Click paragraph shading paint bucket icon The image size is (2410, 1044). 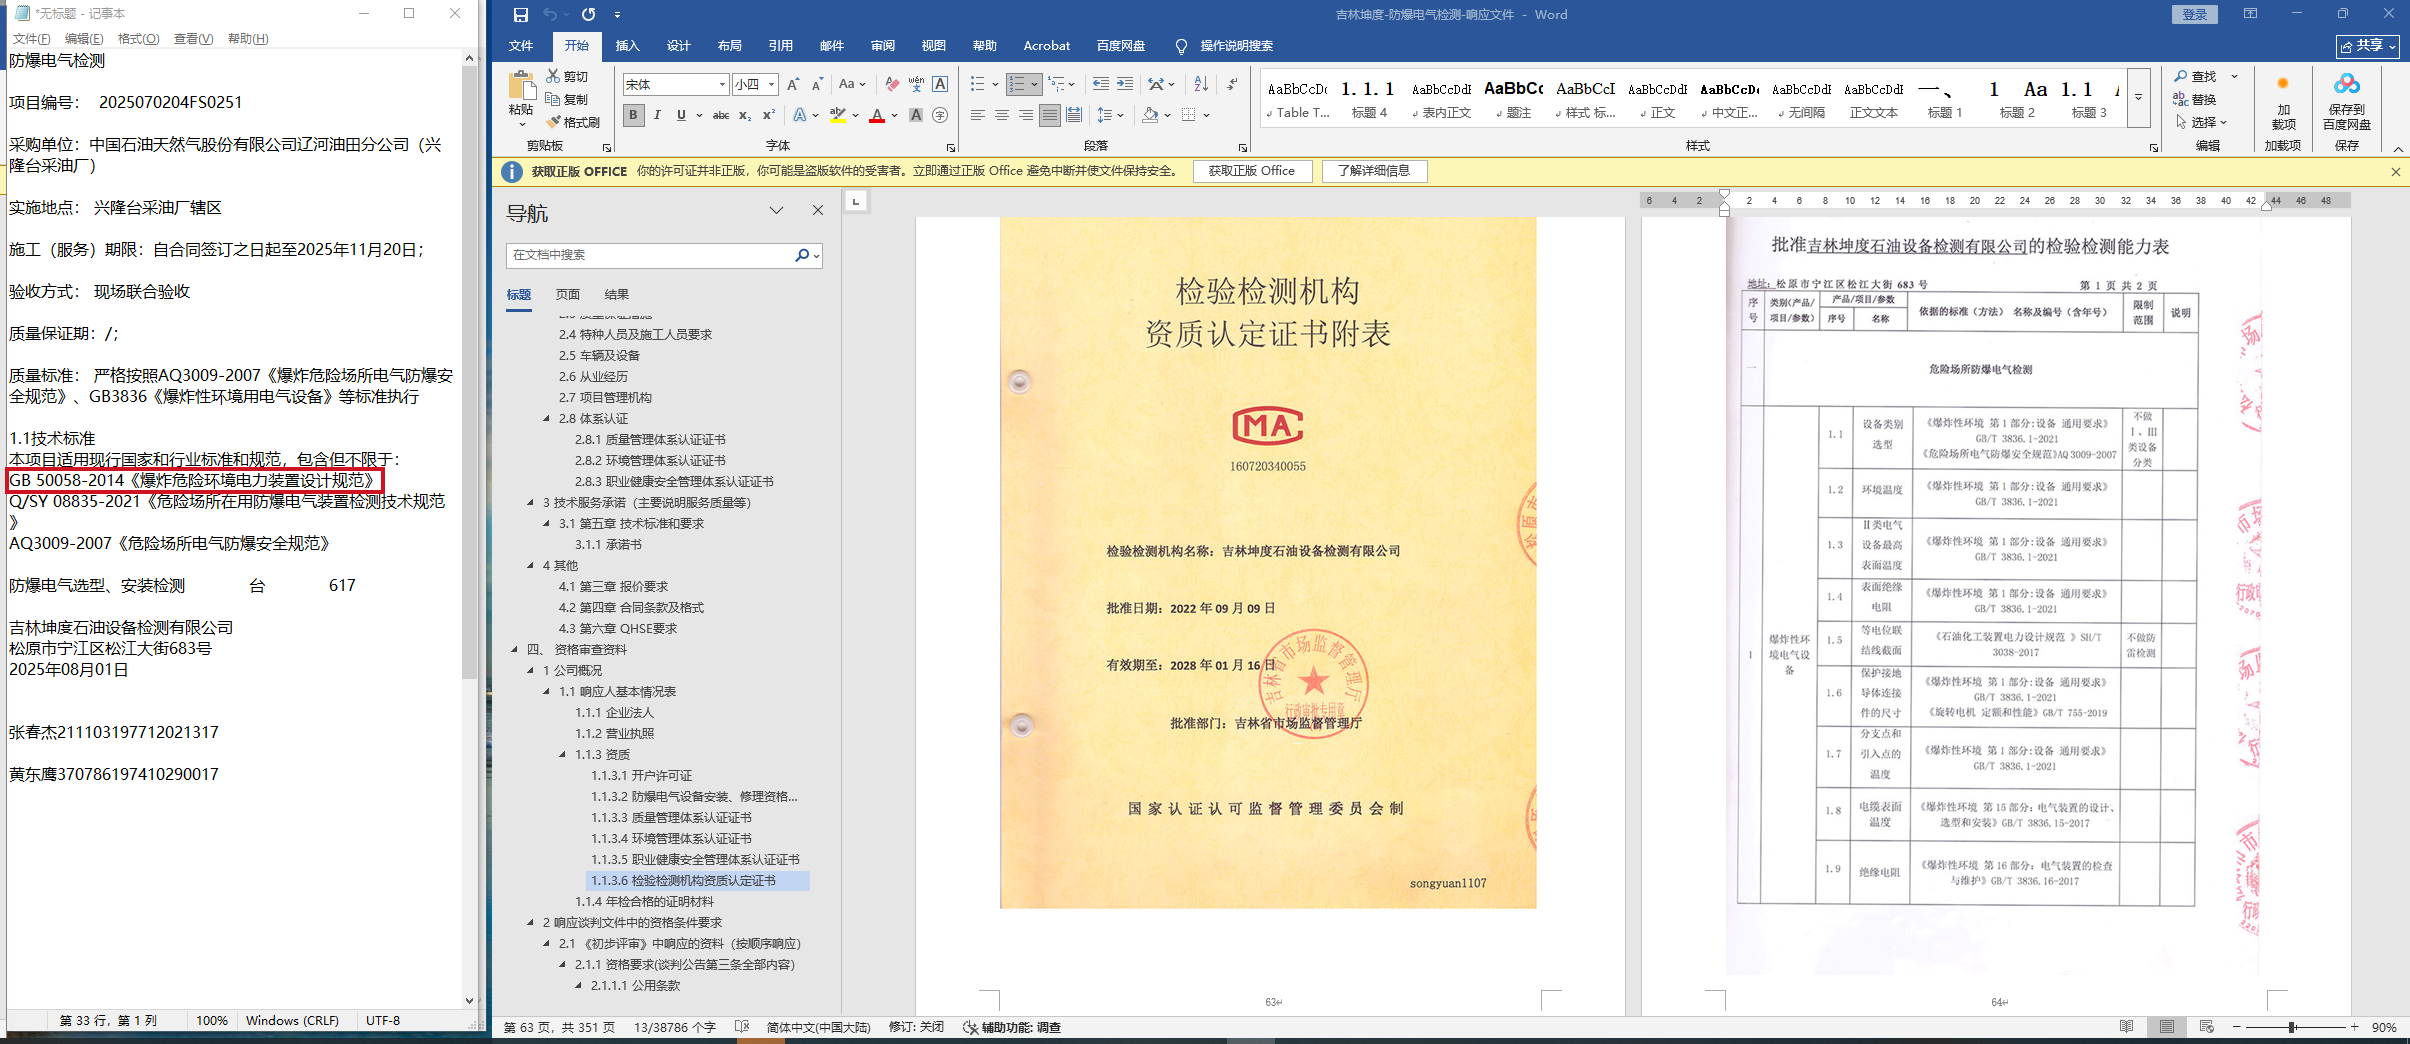[x=1150, y=115]
